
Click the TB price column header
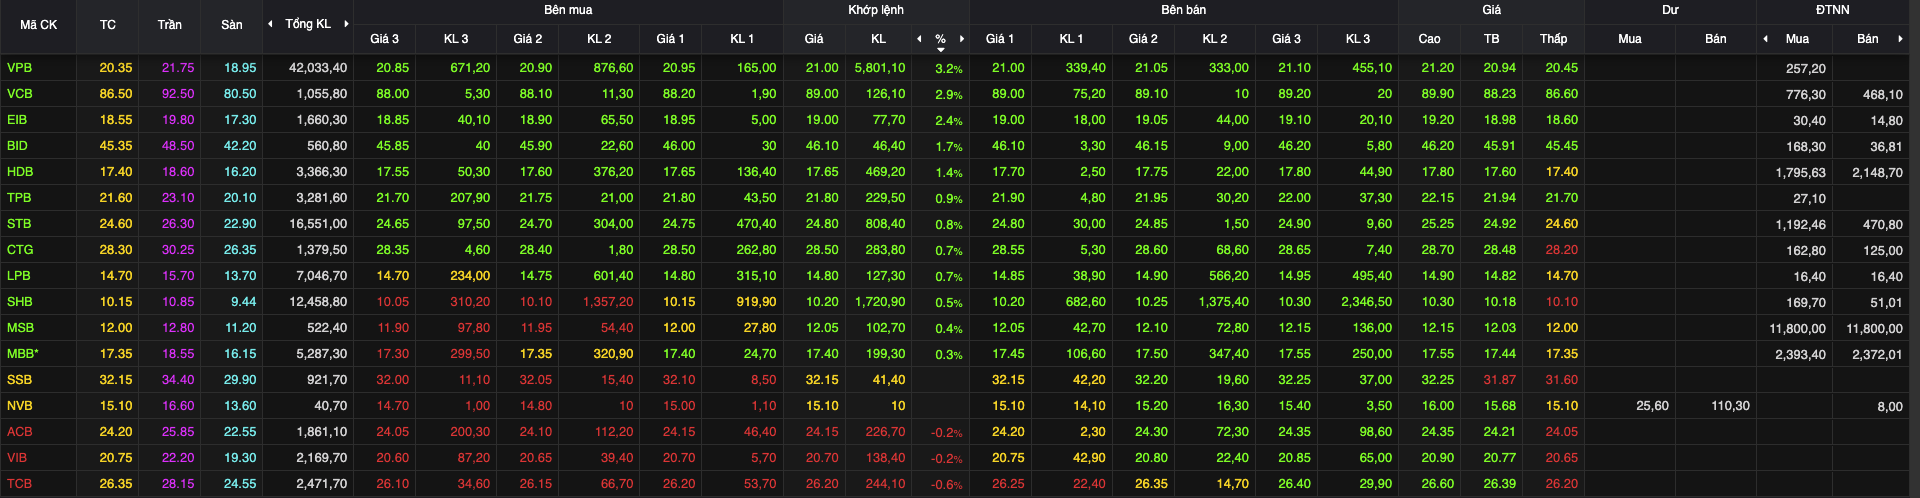pos(1492,39)
